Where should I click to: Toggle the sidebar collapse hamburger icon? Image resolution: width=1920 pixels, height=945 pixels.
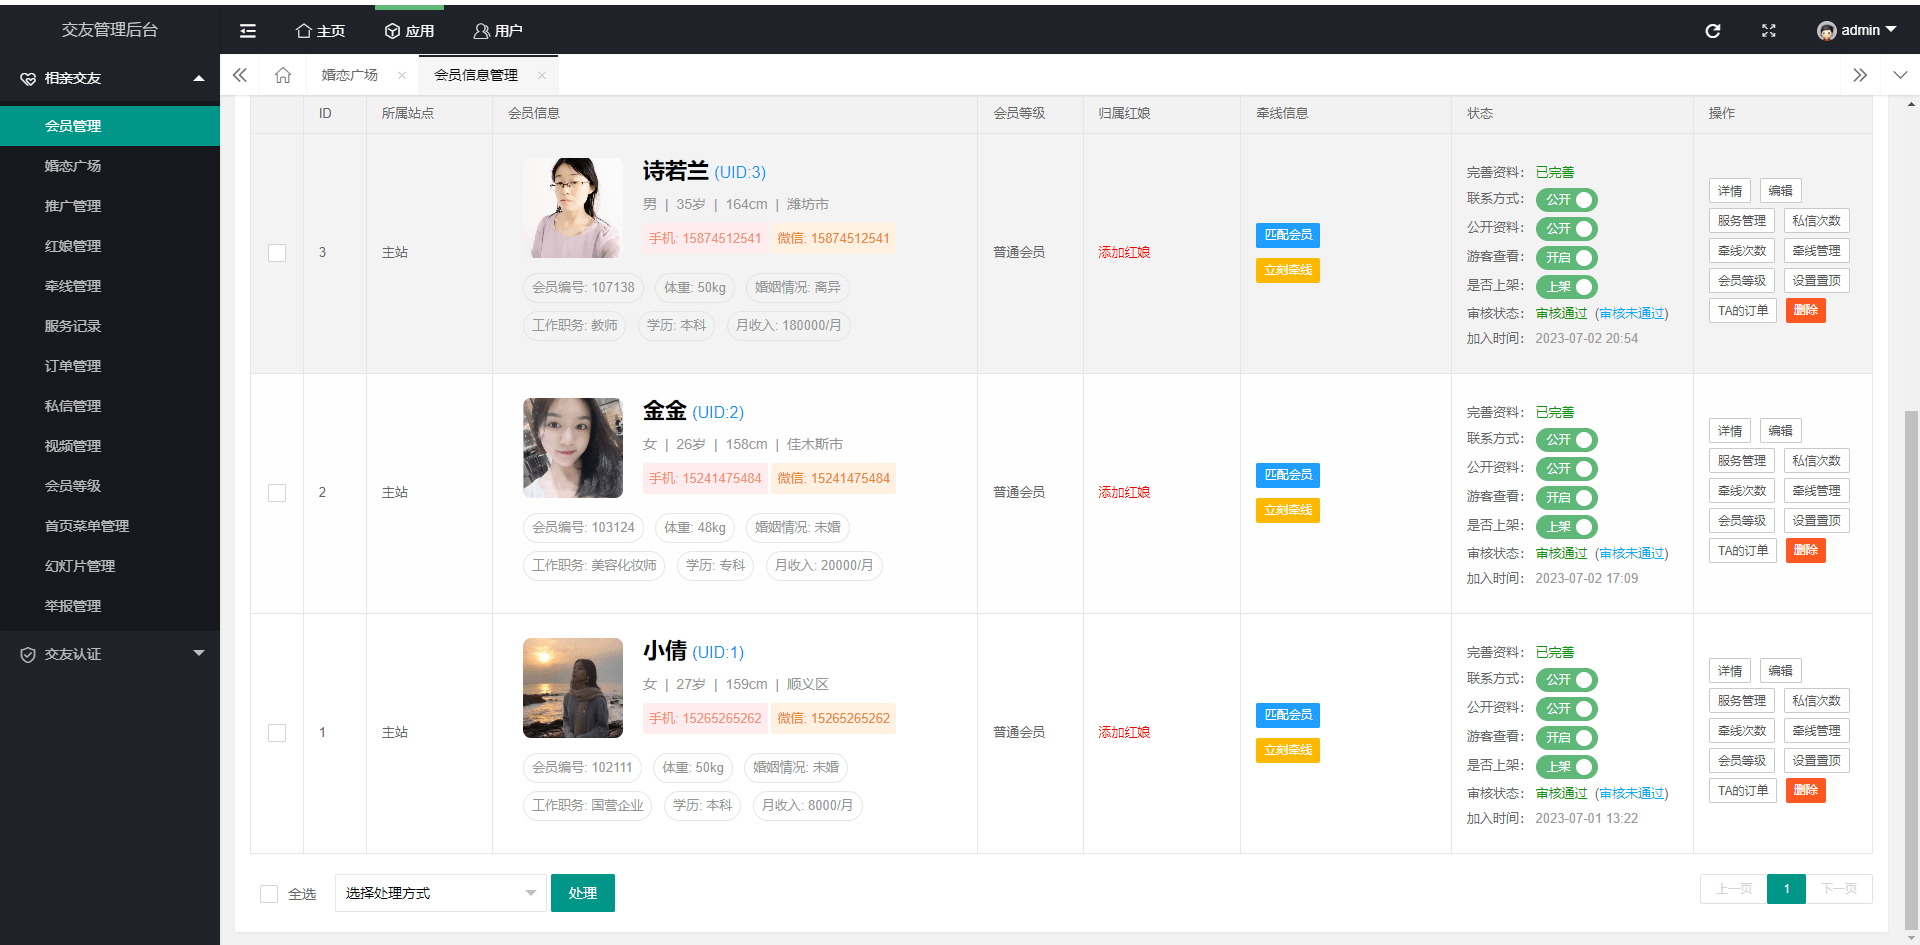(x=248, y=31)
